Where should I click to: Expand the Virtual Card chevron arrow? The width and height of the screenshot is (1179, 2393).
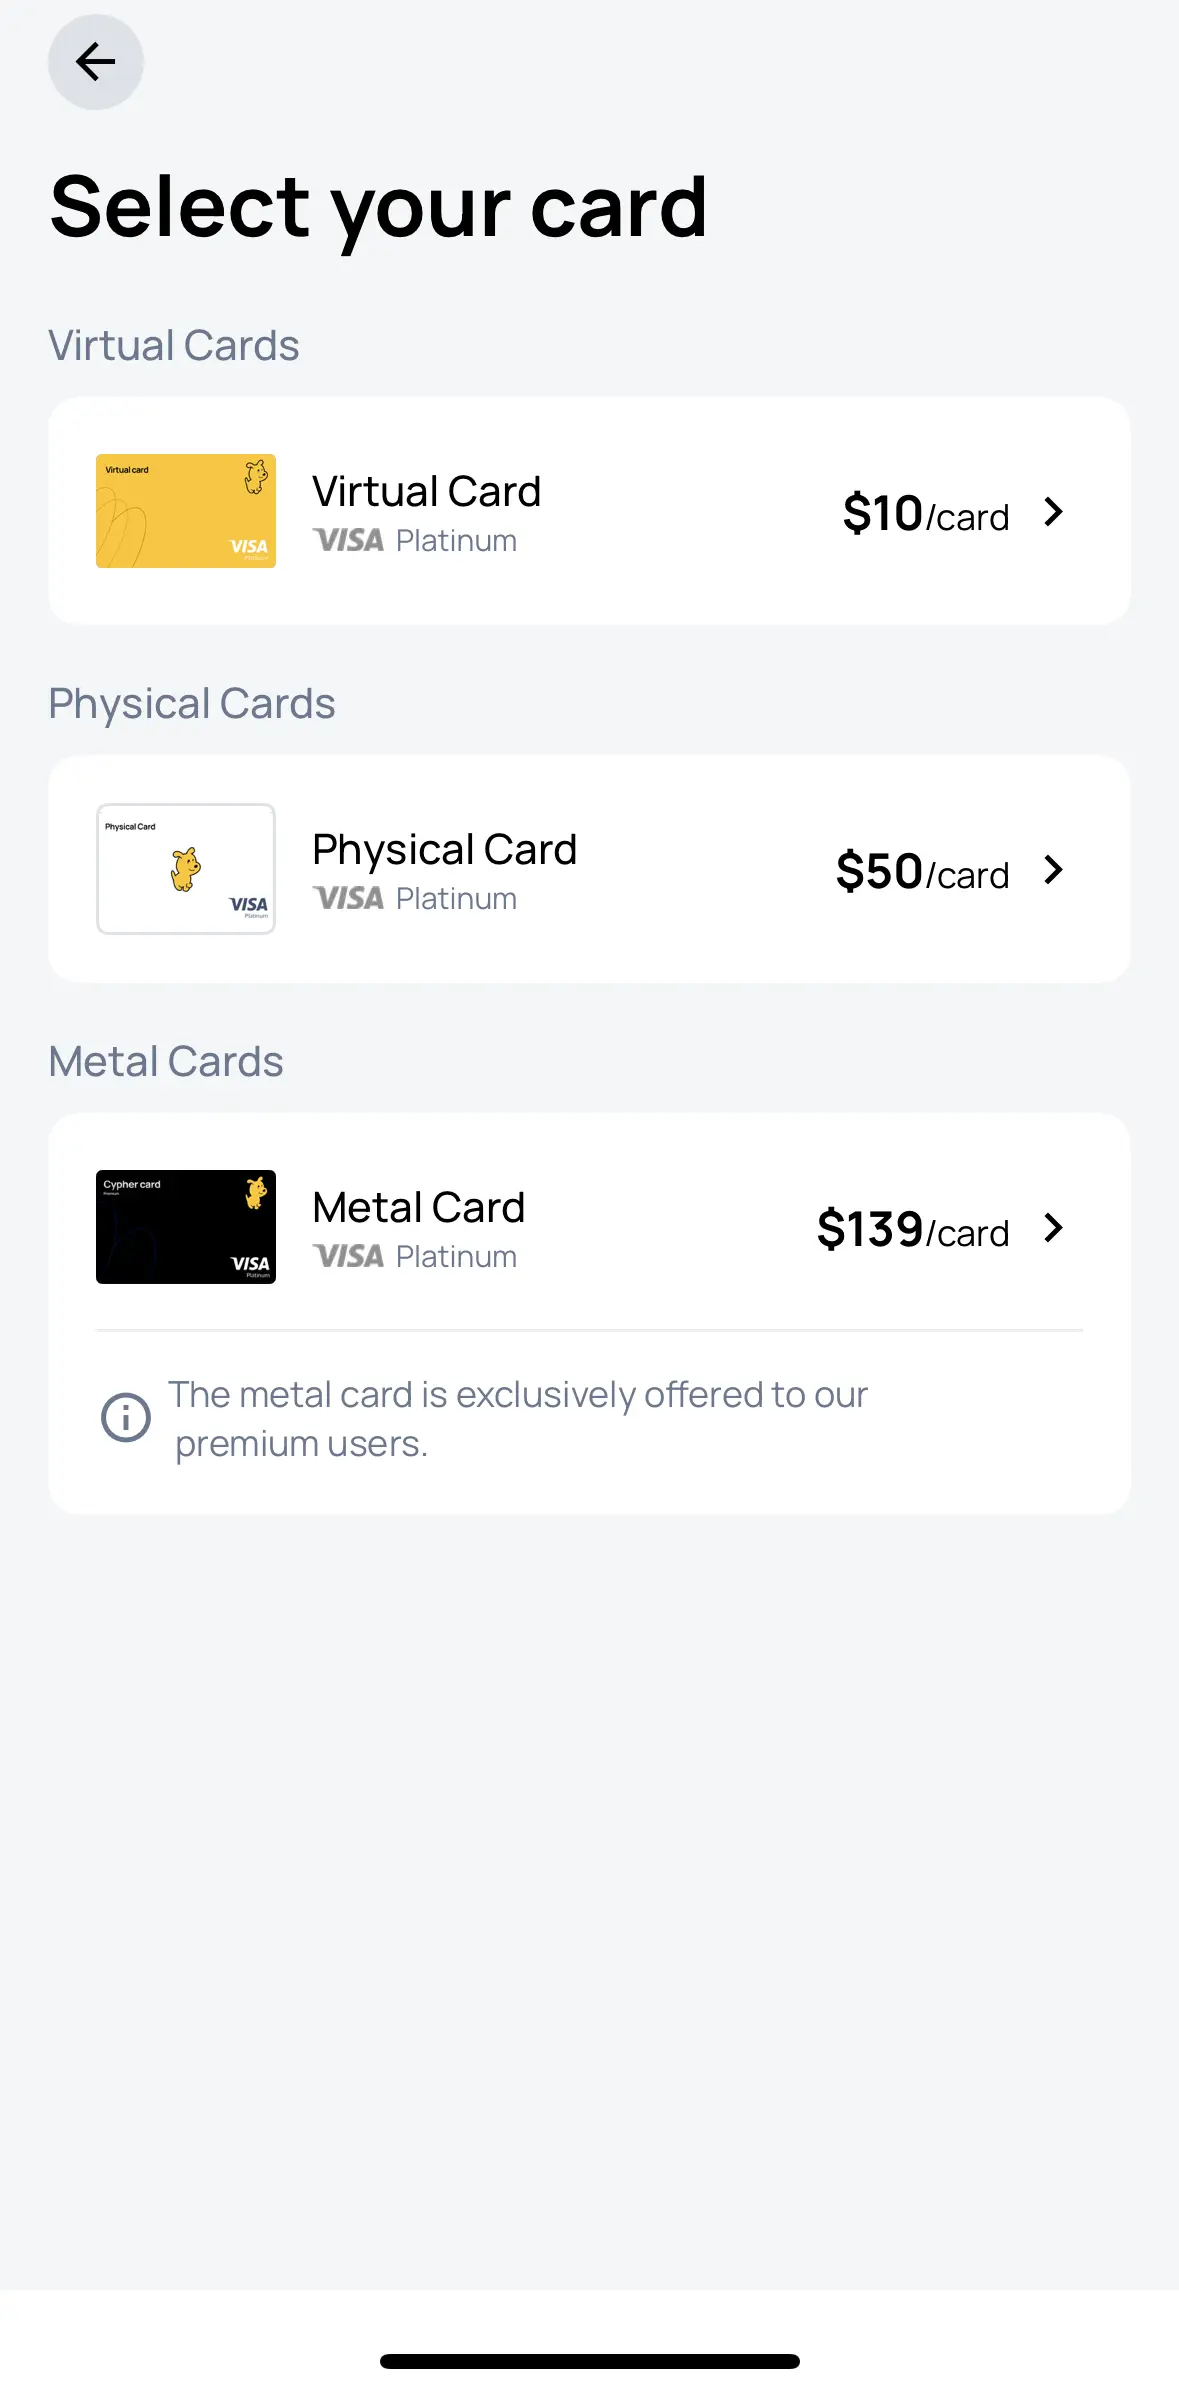[x=1053, y=512]
